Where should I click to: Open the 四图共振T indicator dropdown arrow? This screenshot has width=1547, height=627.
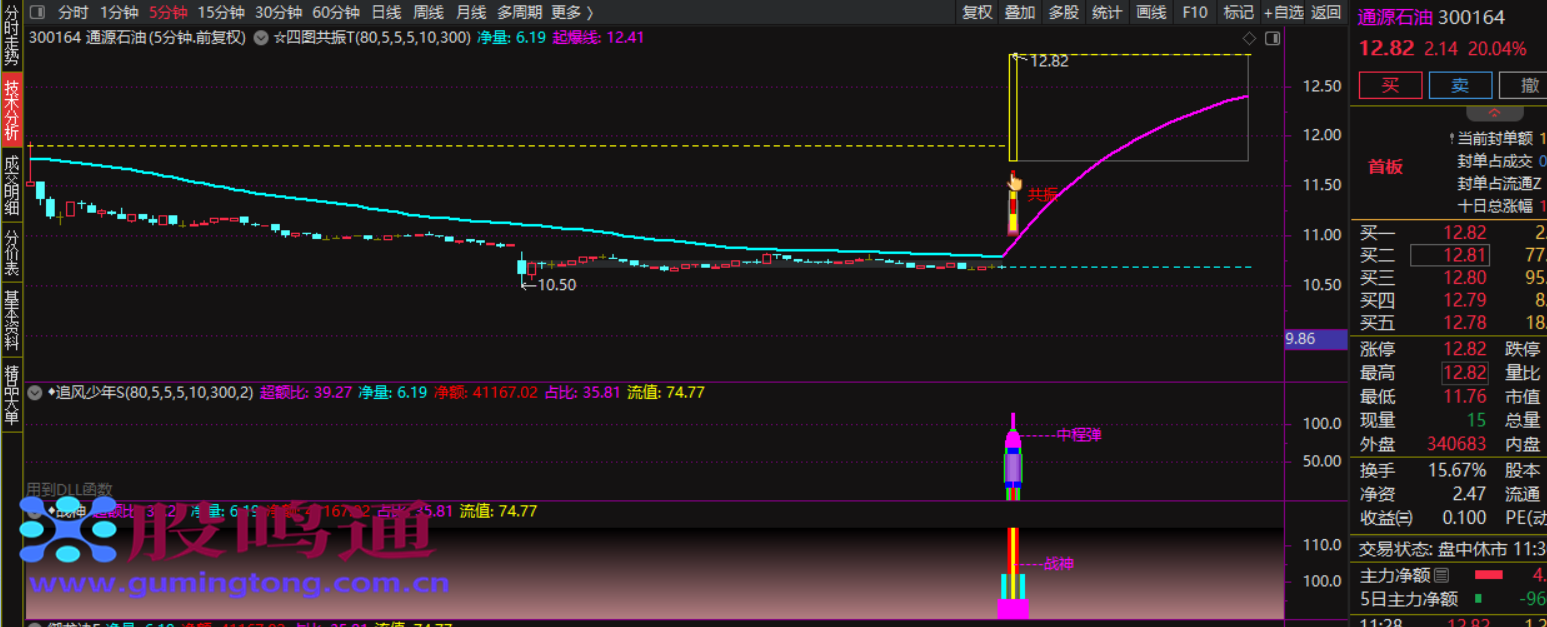[x=261, y=38]
